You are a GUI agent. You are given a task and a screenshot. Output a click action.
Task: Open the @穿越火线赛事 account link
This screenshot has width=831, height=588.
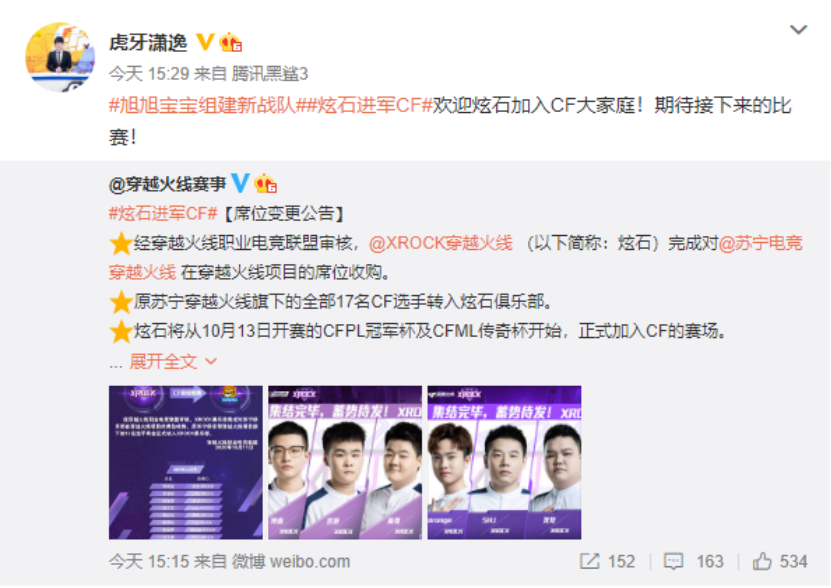point(167,183)
